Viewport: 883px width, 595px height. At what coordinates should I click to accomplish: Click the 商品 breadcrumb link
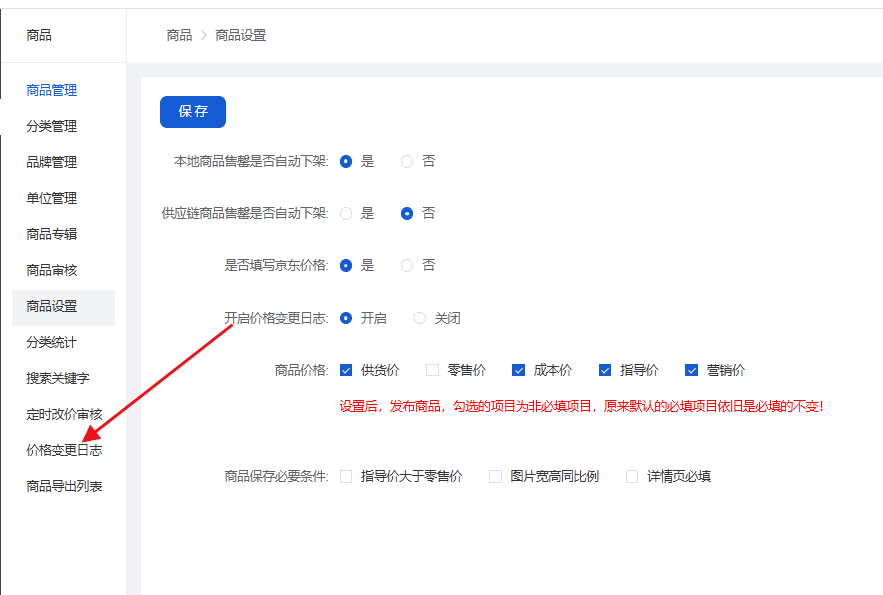click(179, 35)
